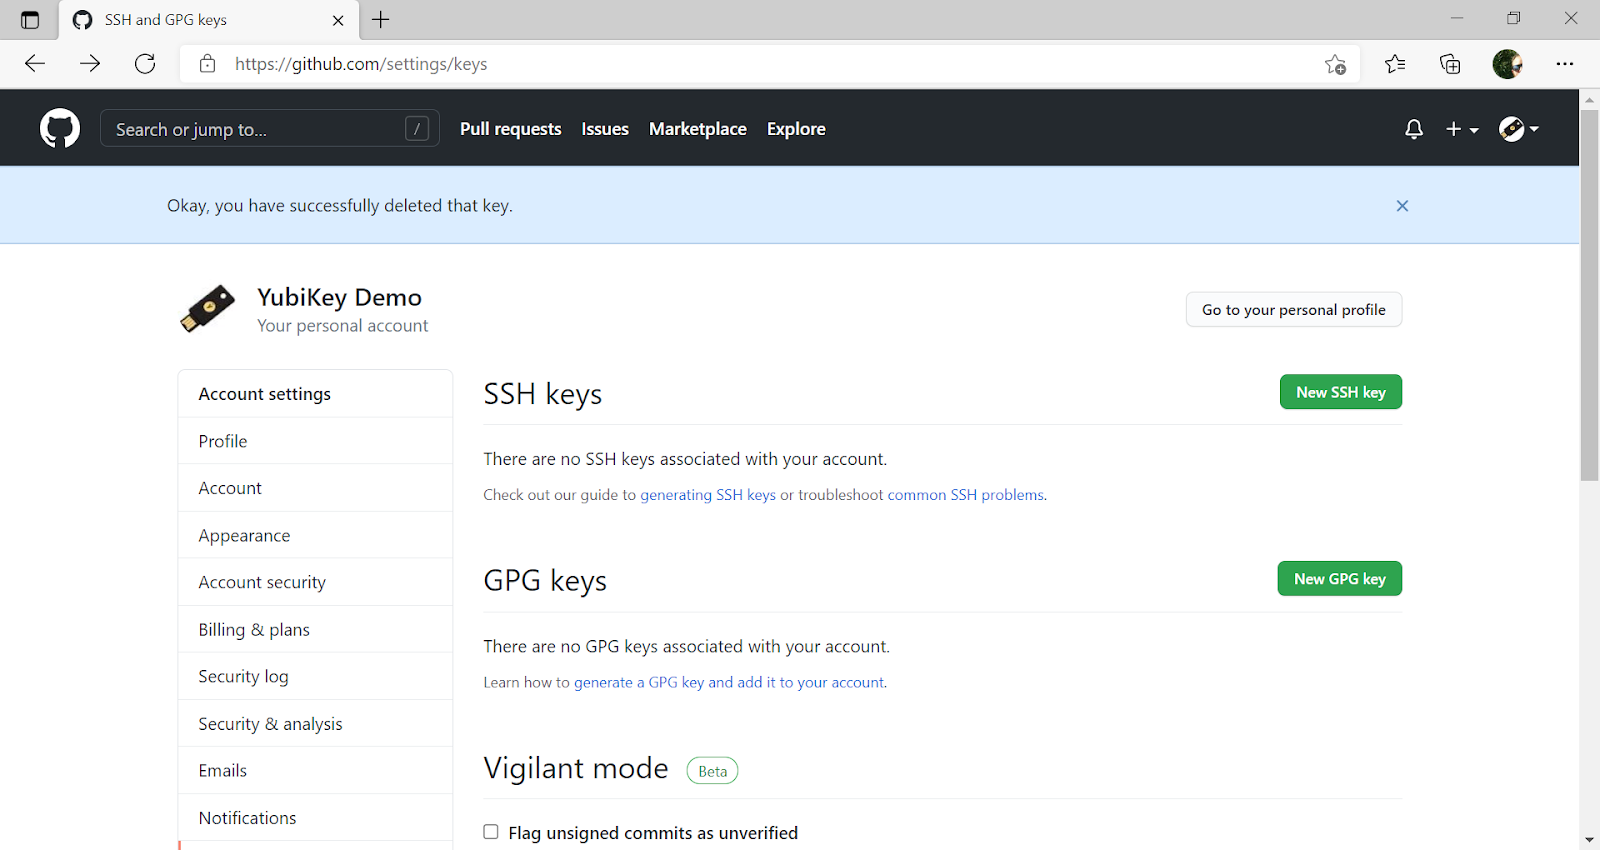Select Account security in settings sidebar
The width and height of the screenshot is (1600, 850).
coord(262,582)
